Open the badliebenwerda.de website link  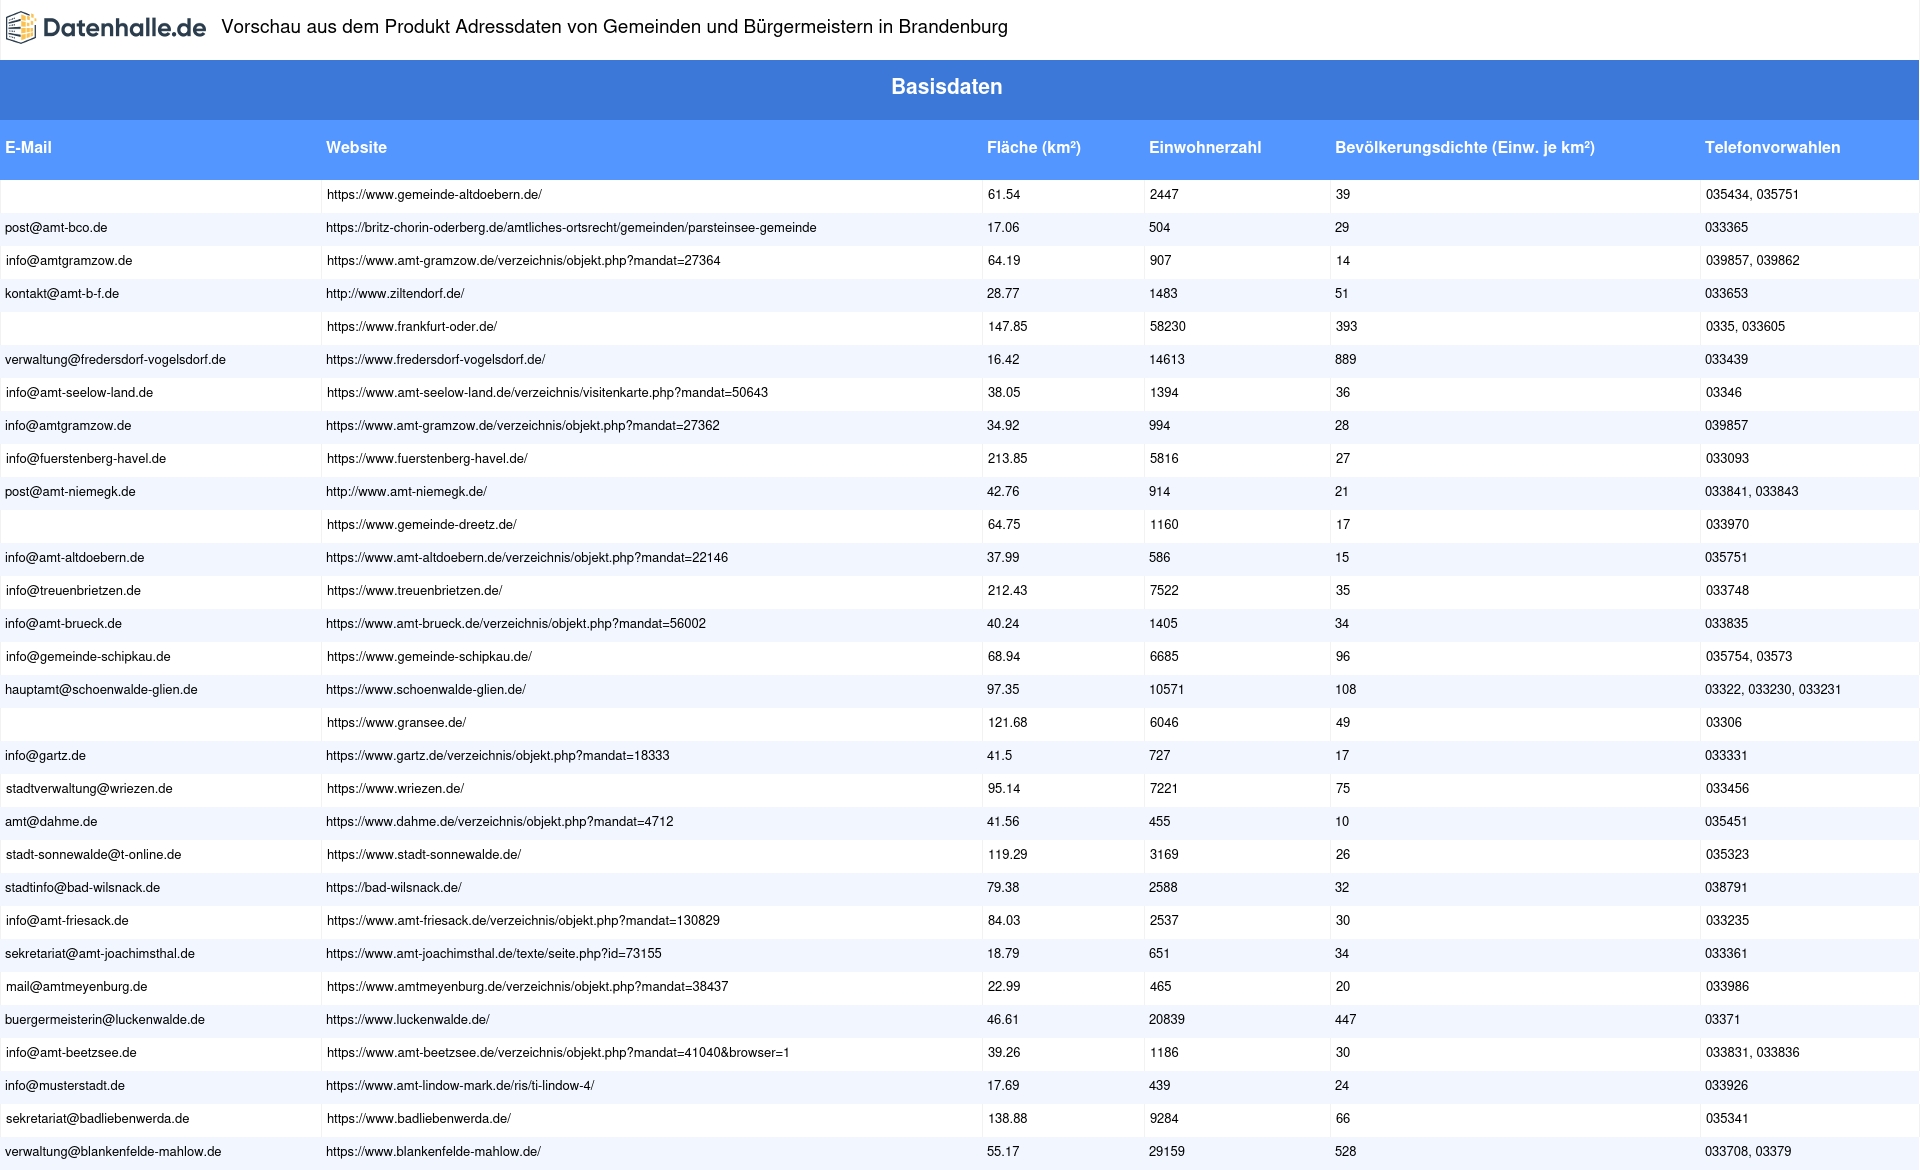pyautogui.click(x=419, y=1119)
